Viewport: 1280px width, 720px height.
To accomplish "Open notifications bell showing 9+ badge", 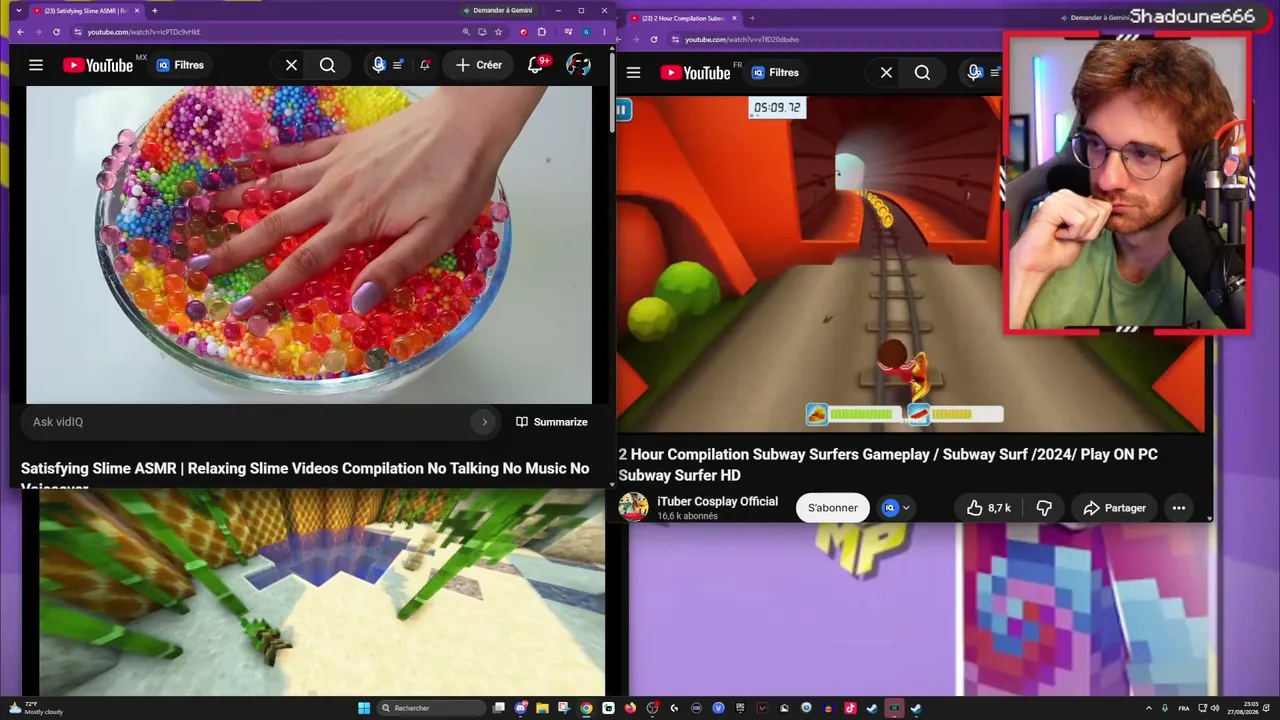I will (x=537, y=65).
